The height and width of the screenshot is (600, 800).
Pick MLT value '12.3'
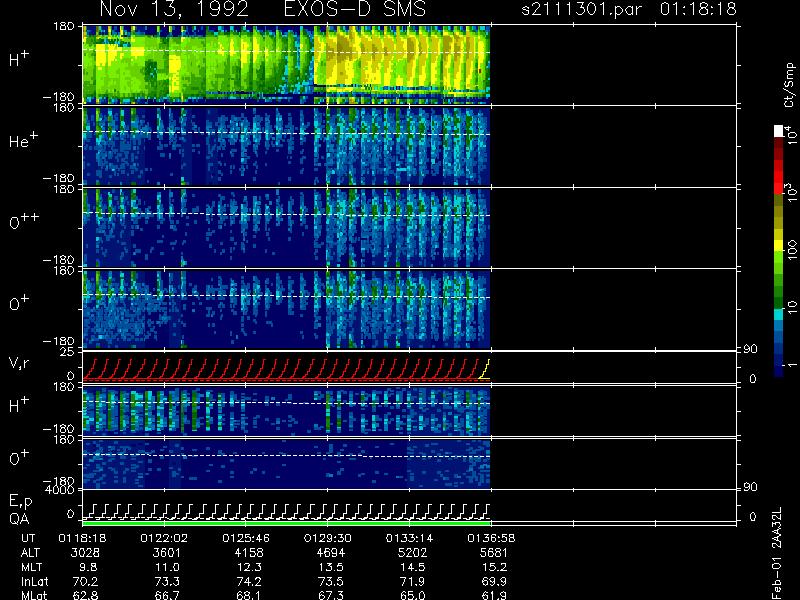(249, 567)
